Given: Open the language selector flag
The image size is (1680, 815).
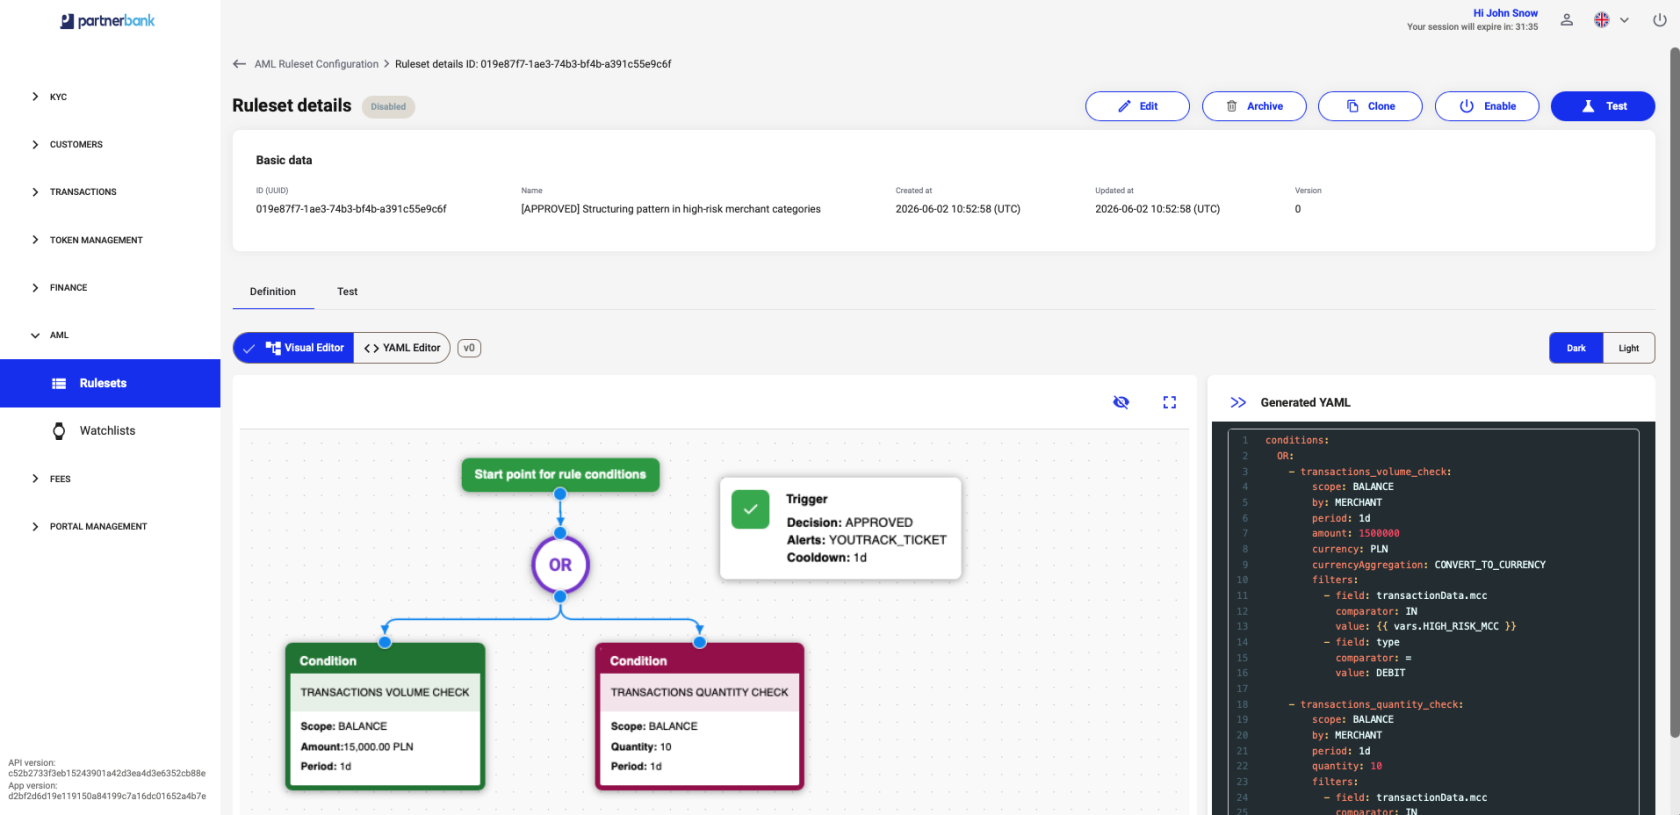Looking at the screenshot, I should [x=1601, y=20].
